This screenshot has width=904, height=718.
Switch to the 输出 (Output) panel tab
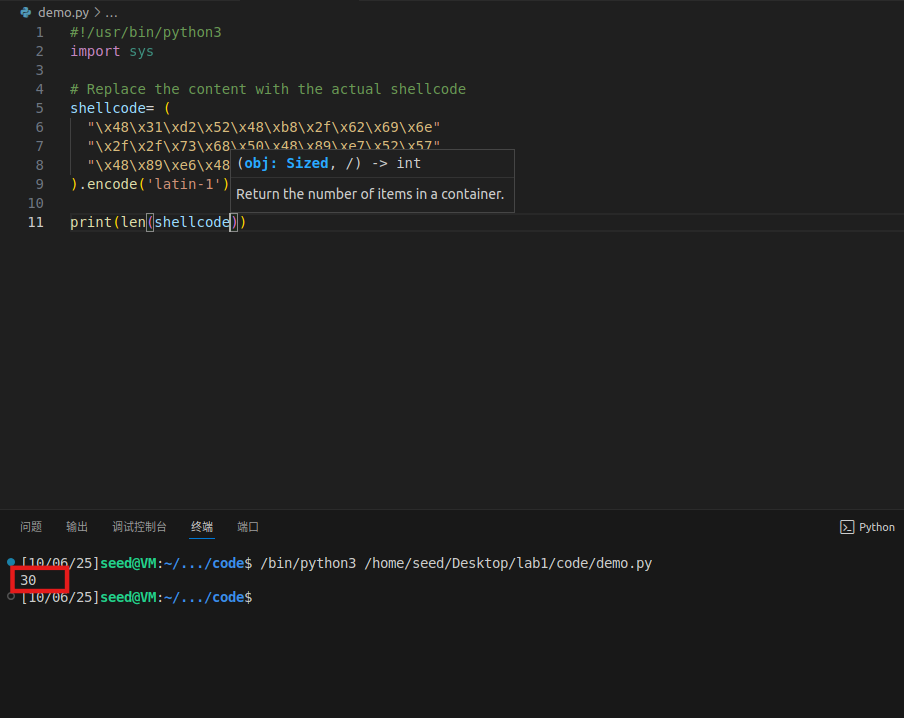pos(77,527)
